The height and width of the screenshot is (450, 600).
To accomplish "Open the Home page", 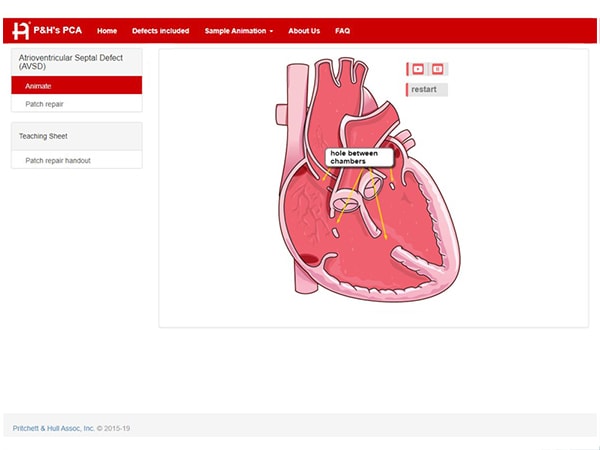I will (107, 31).
